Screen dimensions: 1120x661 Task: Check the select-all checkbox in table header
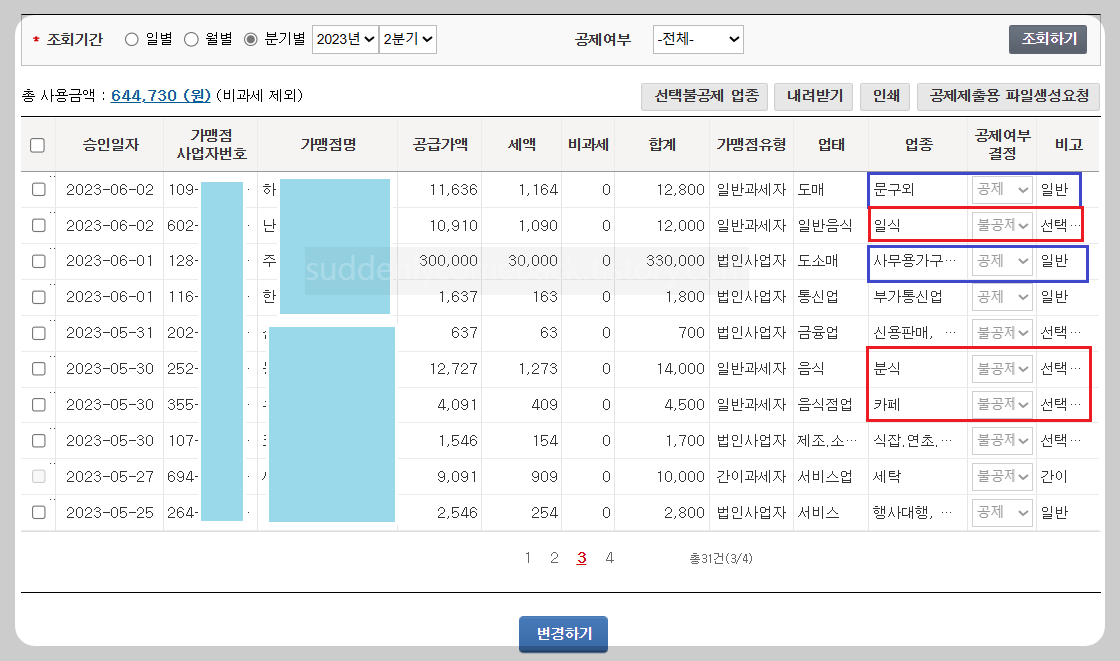[x=37, y=145]
